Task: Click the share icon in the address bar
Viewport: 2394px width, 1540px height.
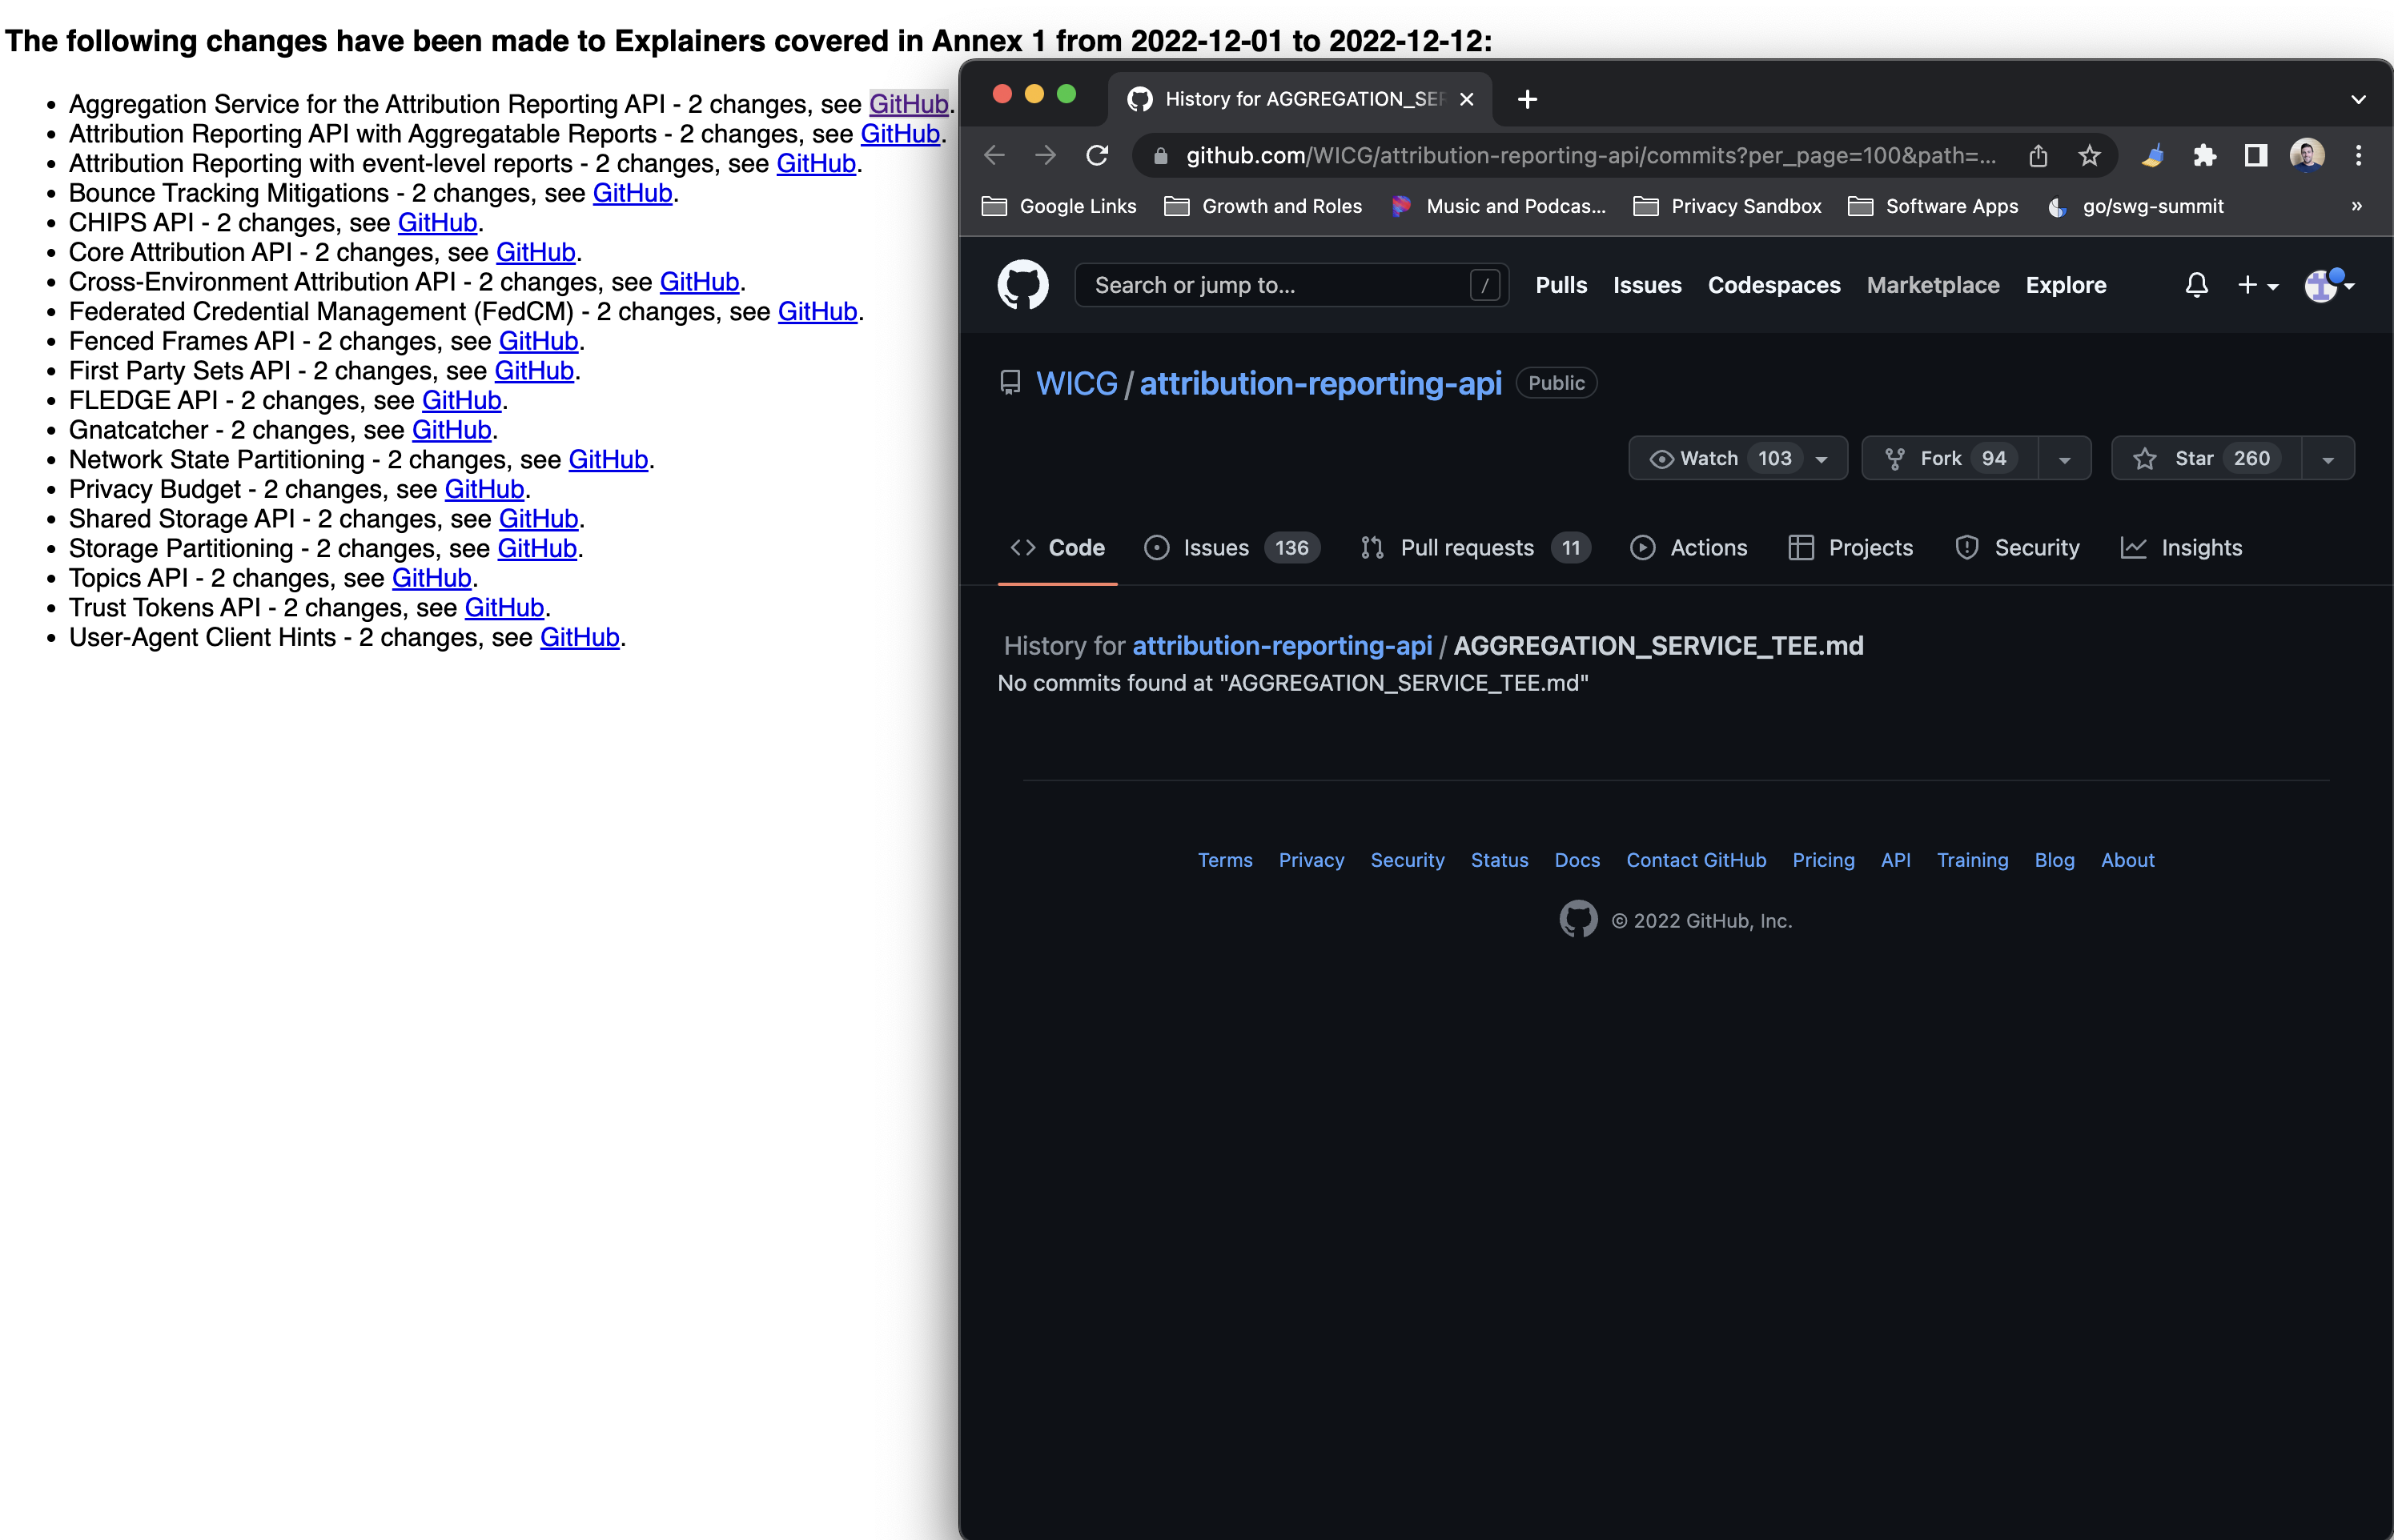Action: click(2039, 155)
